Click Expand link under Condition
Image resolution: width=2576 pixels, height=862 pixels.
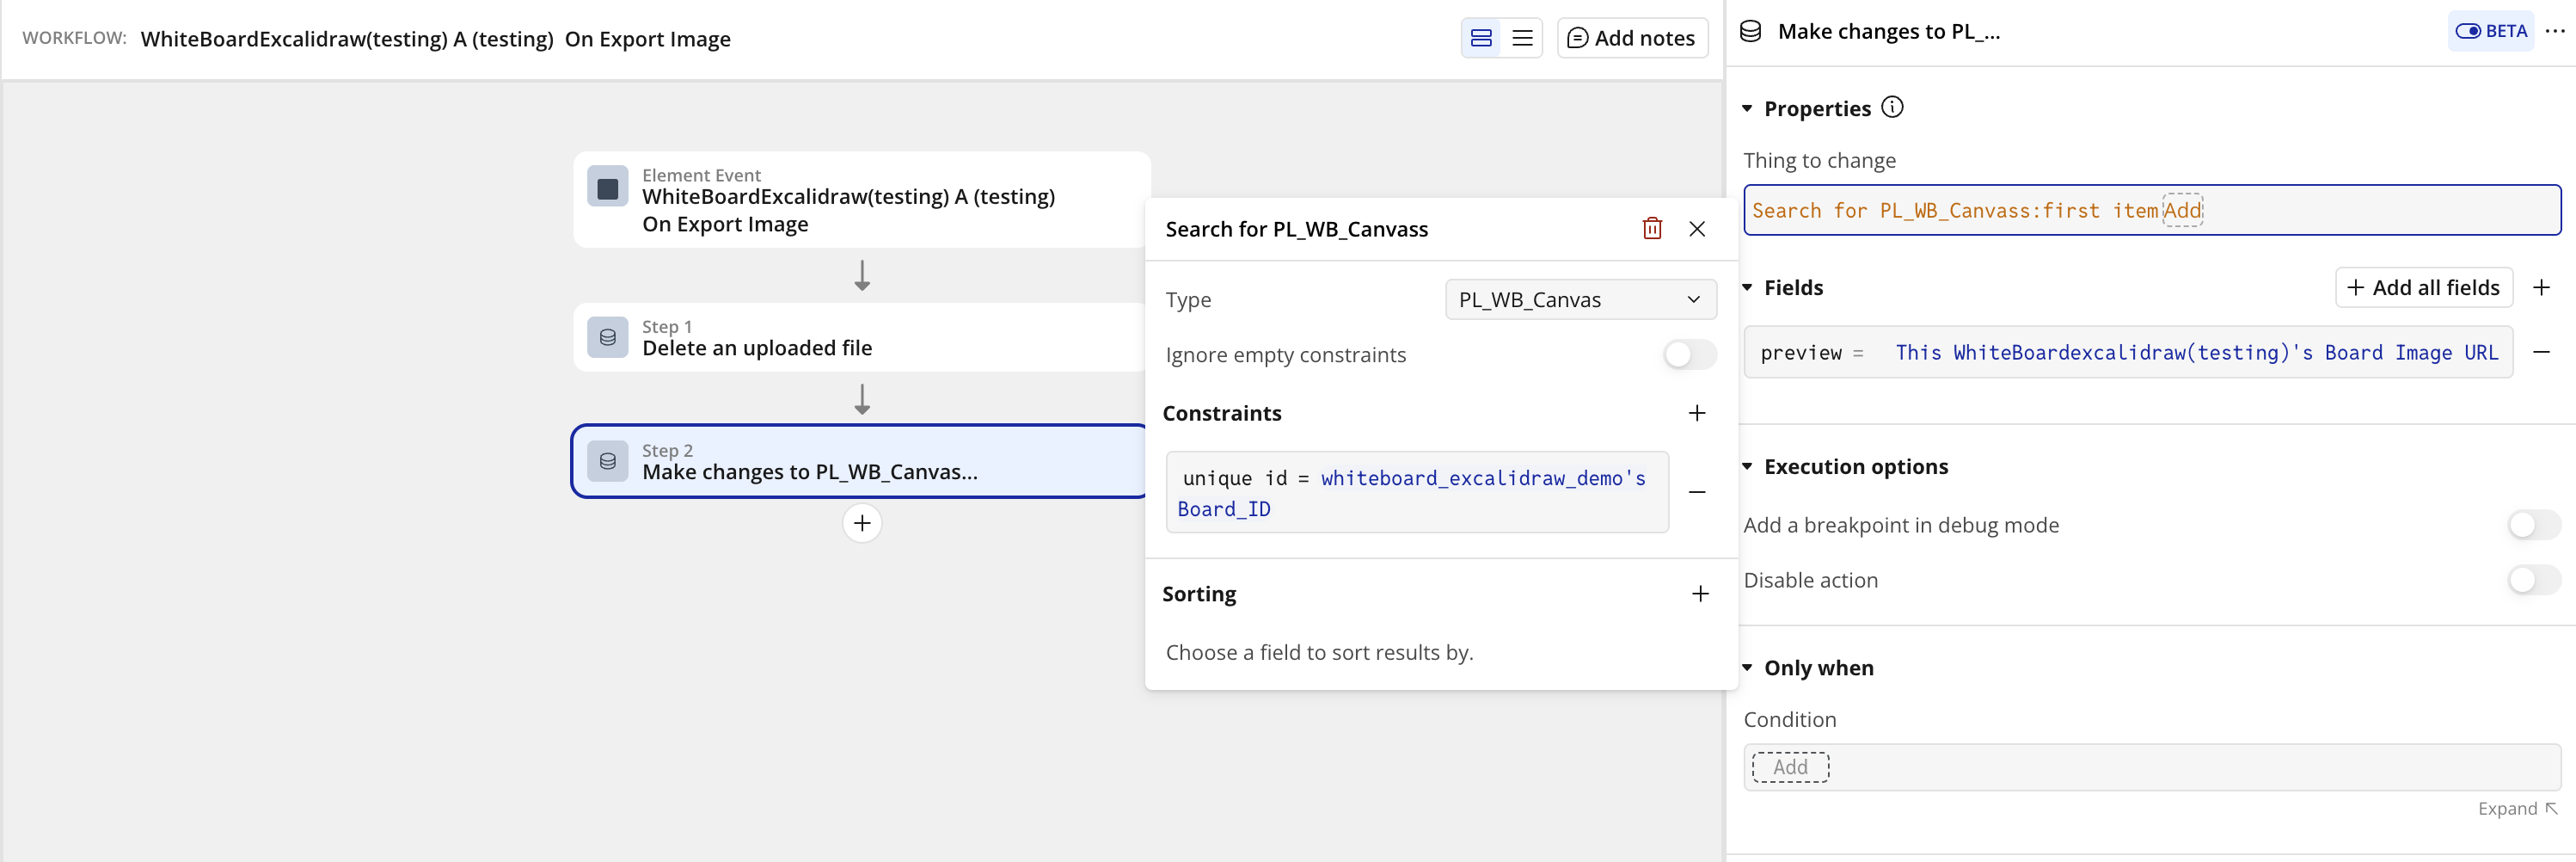[x=2517, y=808]
